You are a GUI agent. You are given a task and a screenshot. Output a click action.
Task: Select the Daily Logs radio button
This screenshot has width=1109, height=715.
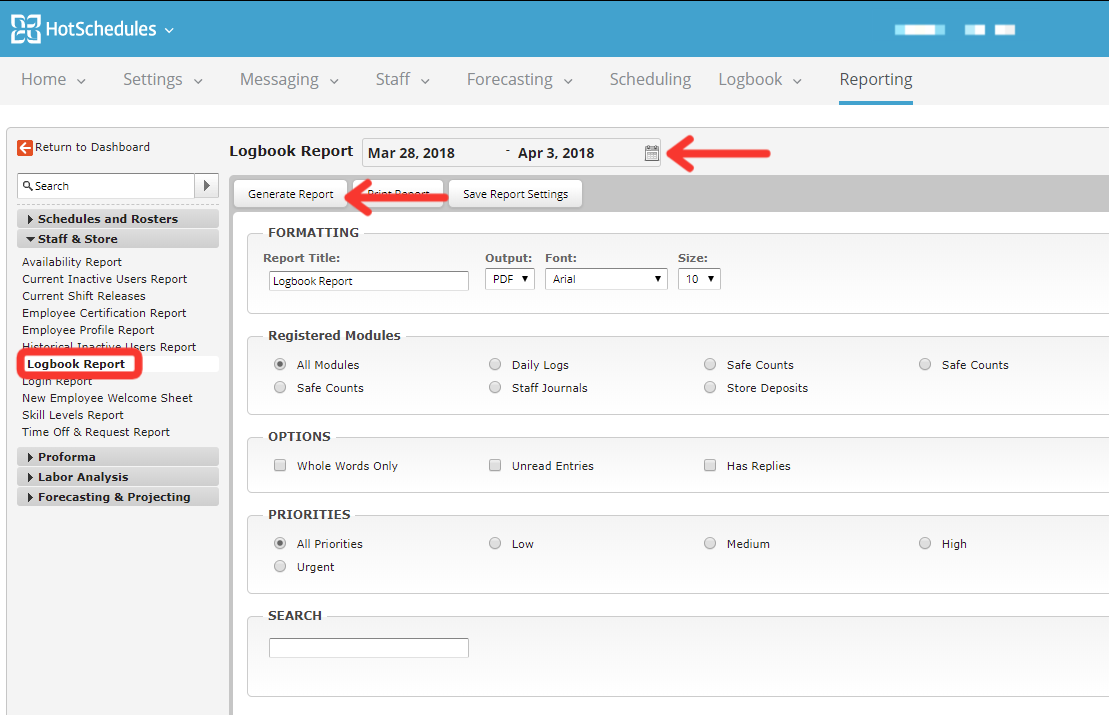pyautogui.click(x=495, y=364)
